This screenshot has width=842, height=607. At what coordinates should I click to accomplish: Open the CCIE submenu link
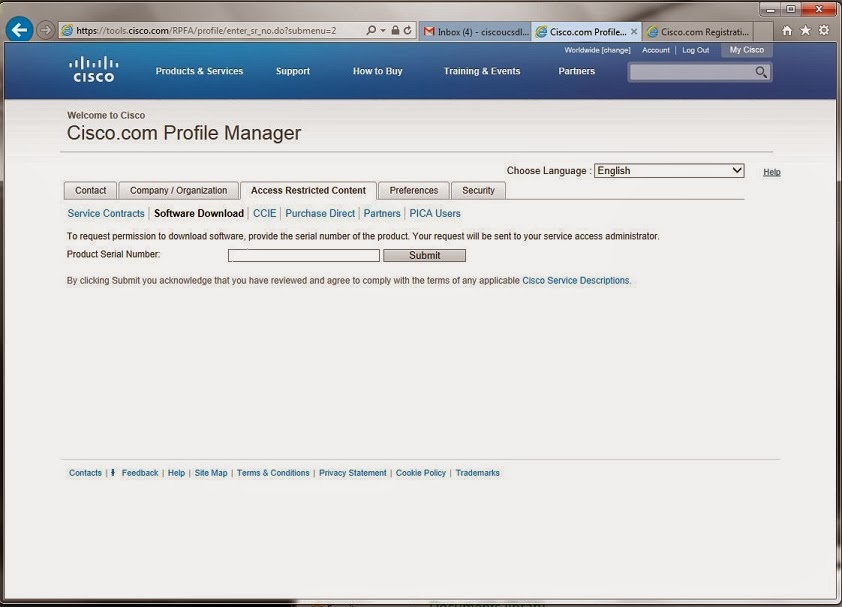pyautogui.click(x=264, y=213)
